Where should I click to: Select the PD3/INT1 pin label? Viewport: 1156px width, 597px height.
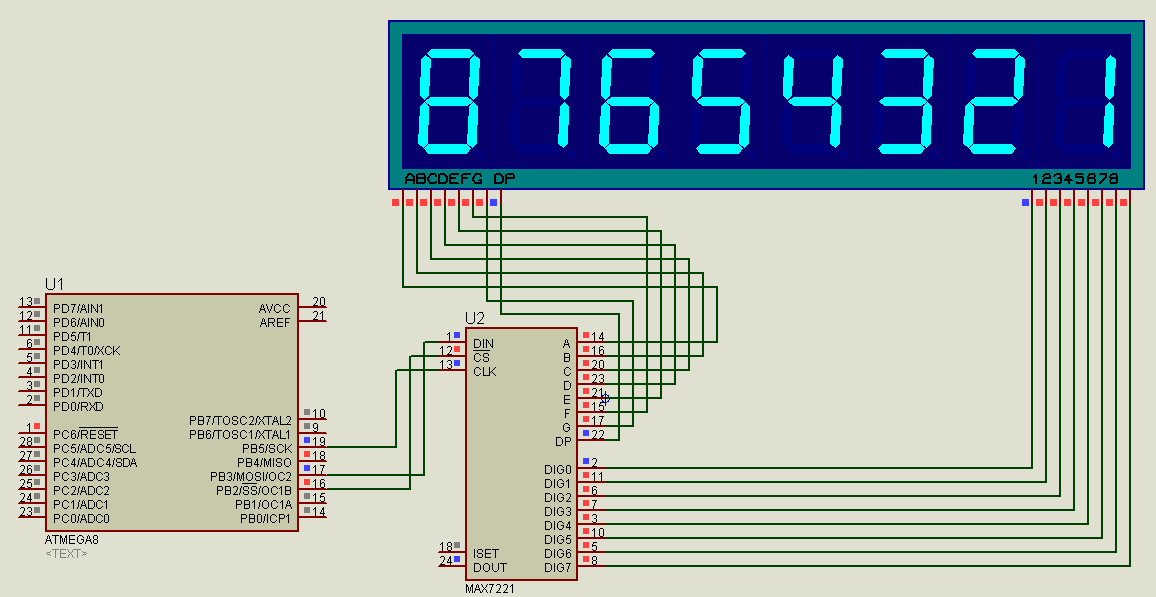pos(78,365)
